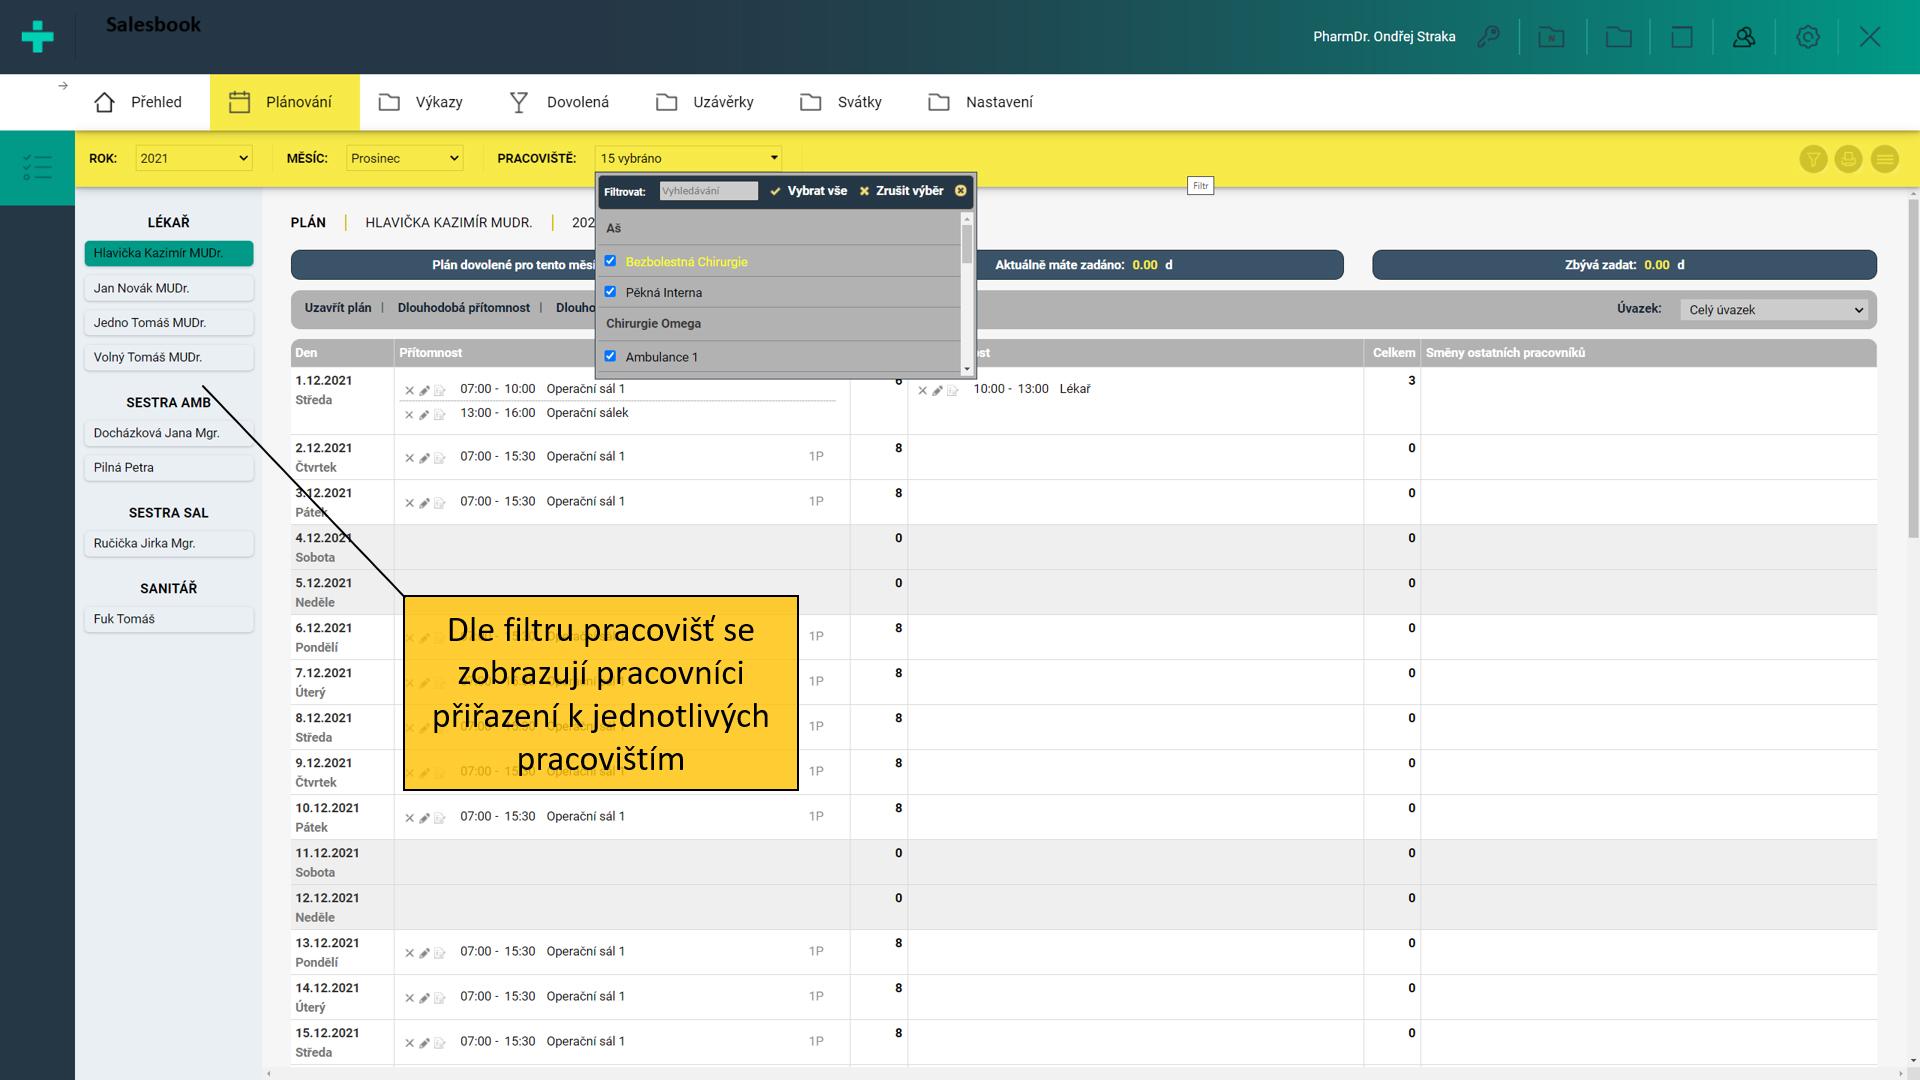
Task: Open the MĚSÍC month dropdown
Action: [x=404, y=158]
